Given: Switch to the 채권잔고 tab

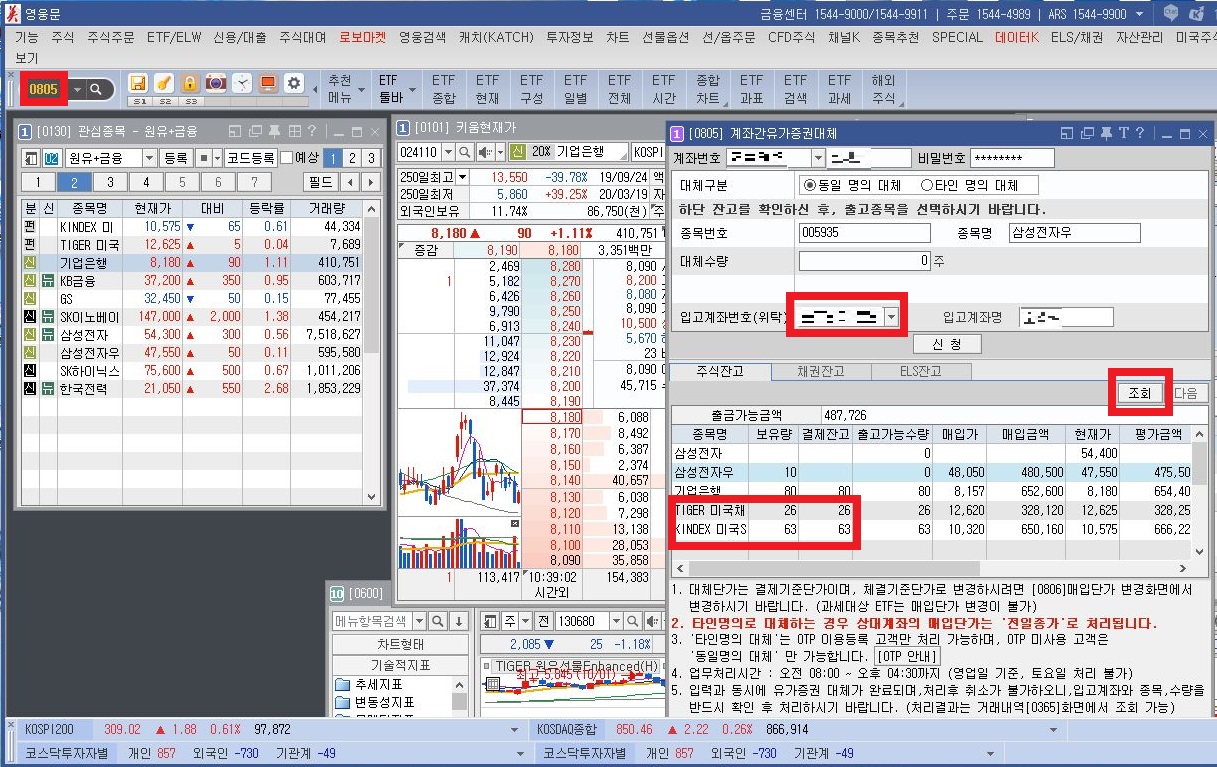Looking at the screenshot, I should (820, 371).
